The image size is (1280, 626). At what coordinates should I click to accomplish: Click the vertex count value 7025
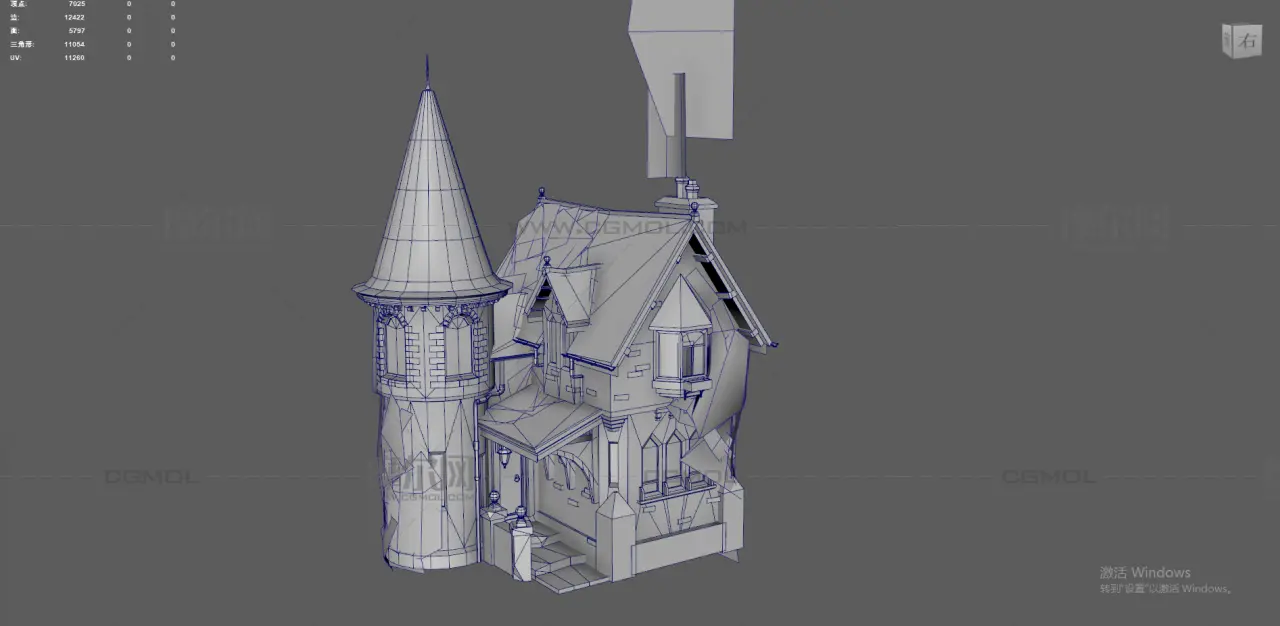(76, 4)
